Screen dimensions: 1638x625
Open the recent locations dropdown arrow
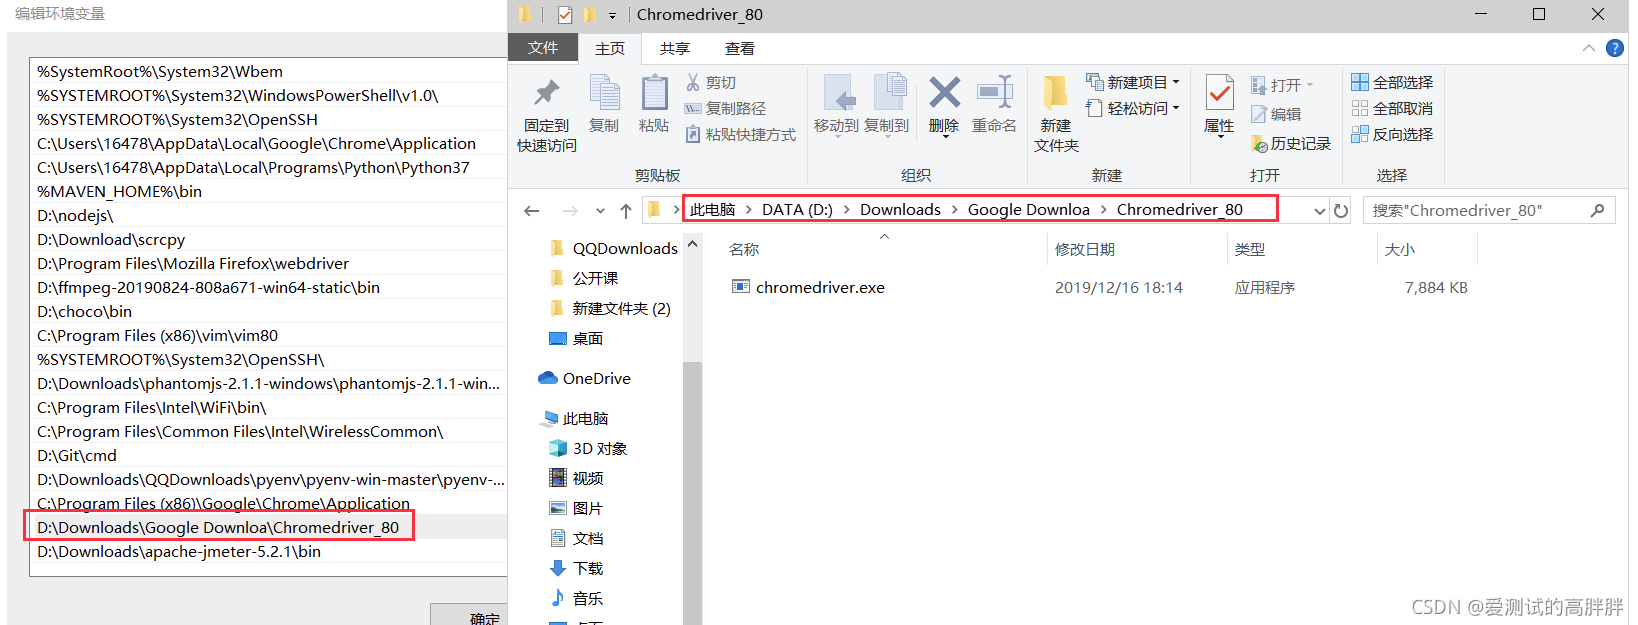pos(600,211)
